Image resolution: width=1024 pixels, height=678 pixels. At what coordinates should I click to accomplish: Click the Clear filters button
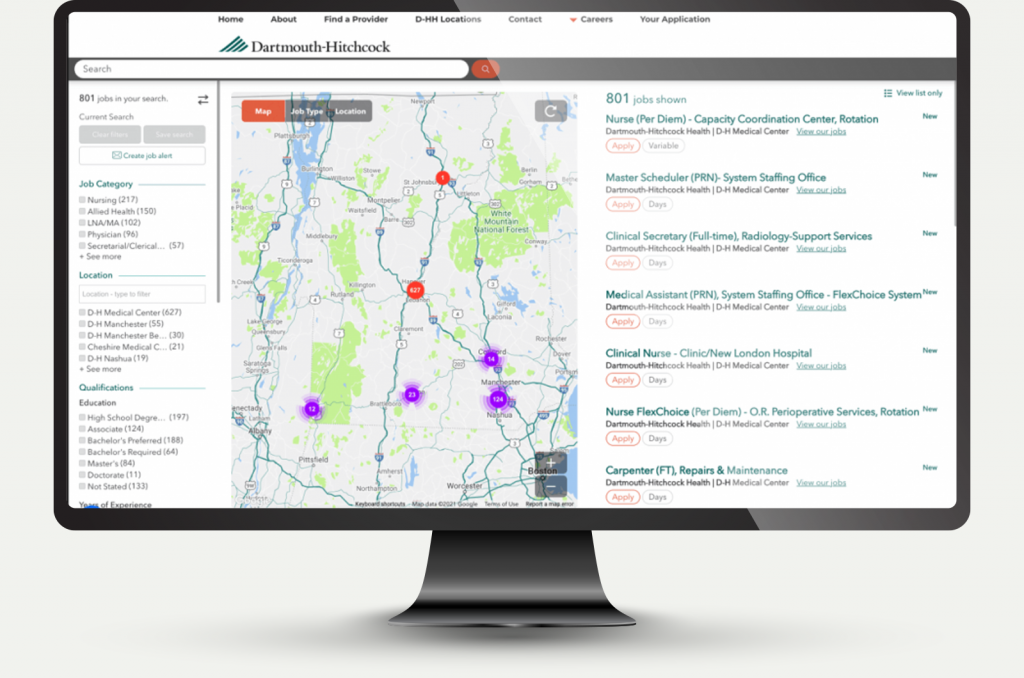point(110,135)
